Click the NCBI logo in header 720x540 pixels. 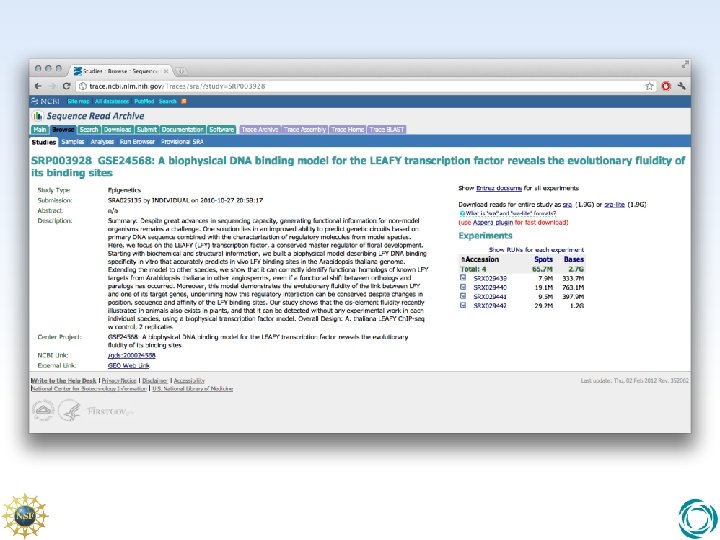[x=45, y=101]
